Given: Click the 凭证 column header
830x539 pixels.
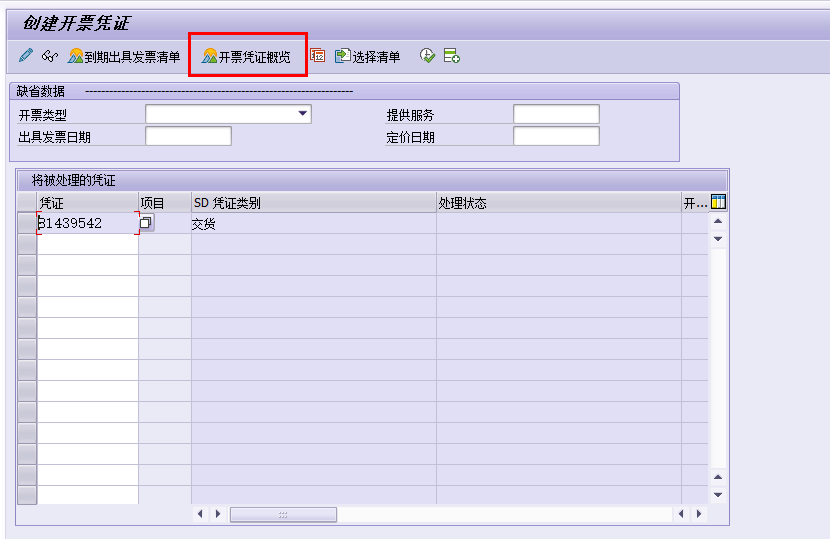Looking at the screenshot, I should tap(88, 203).
